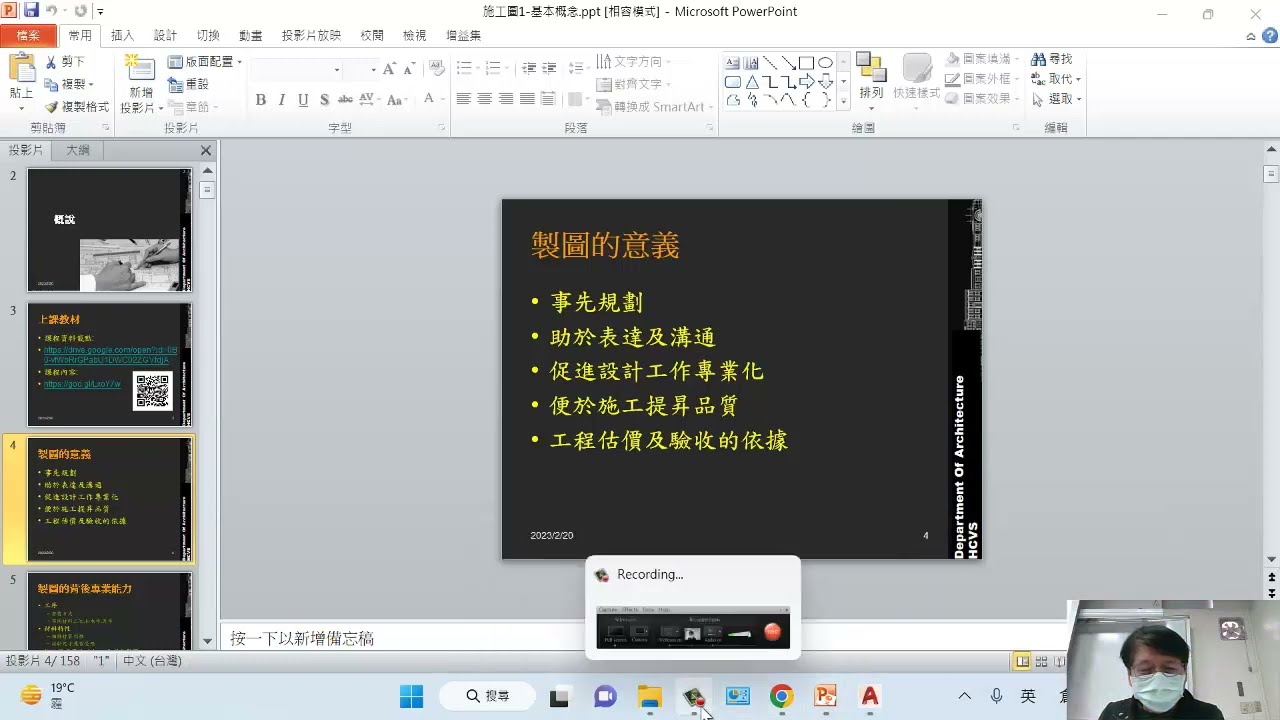Close the slides thumbnail pane

click(x=206, y=151)
